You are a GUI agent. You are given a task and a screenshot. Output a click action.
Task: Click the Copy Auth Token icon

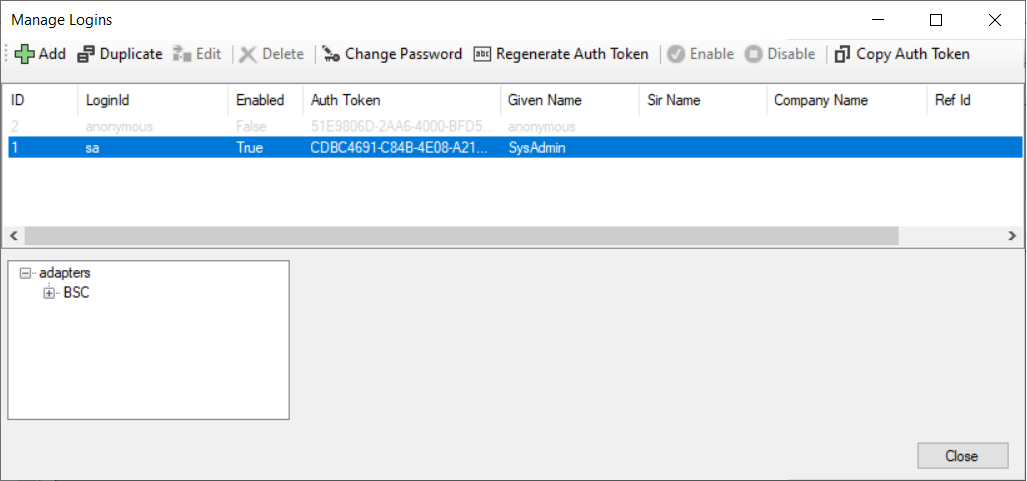(x=843, y=54)
